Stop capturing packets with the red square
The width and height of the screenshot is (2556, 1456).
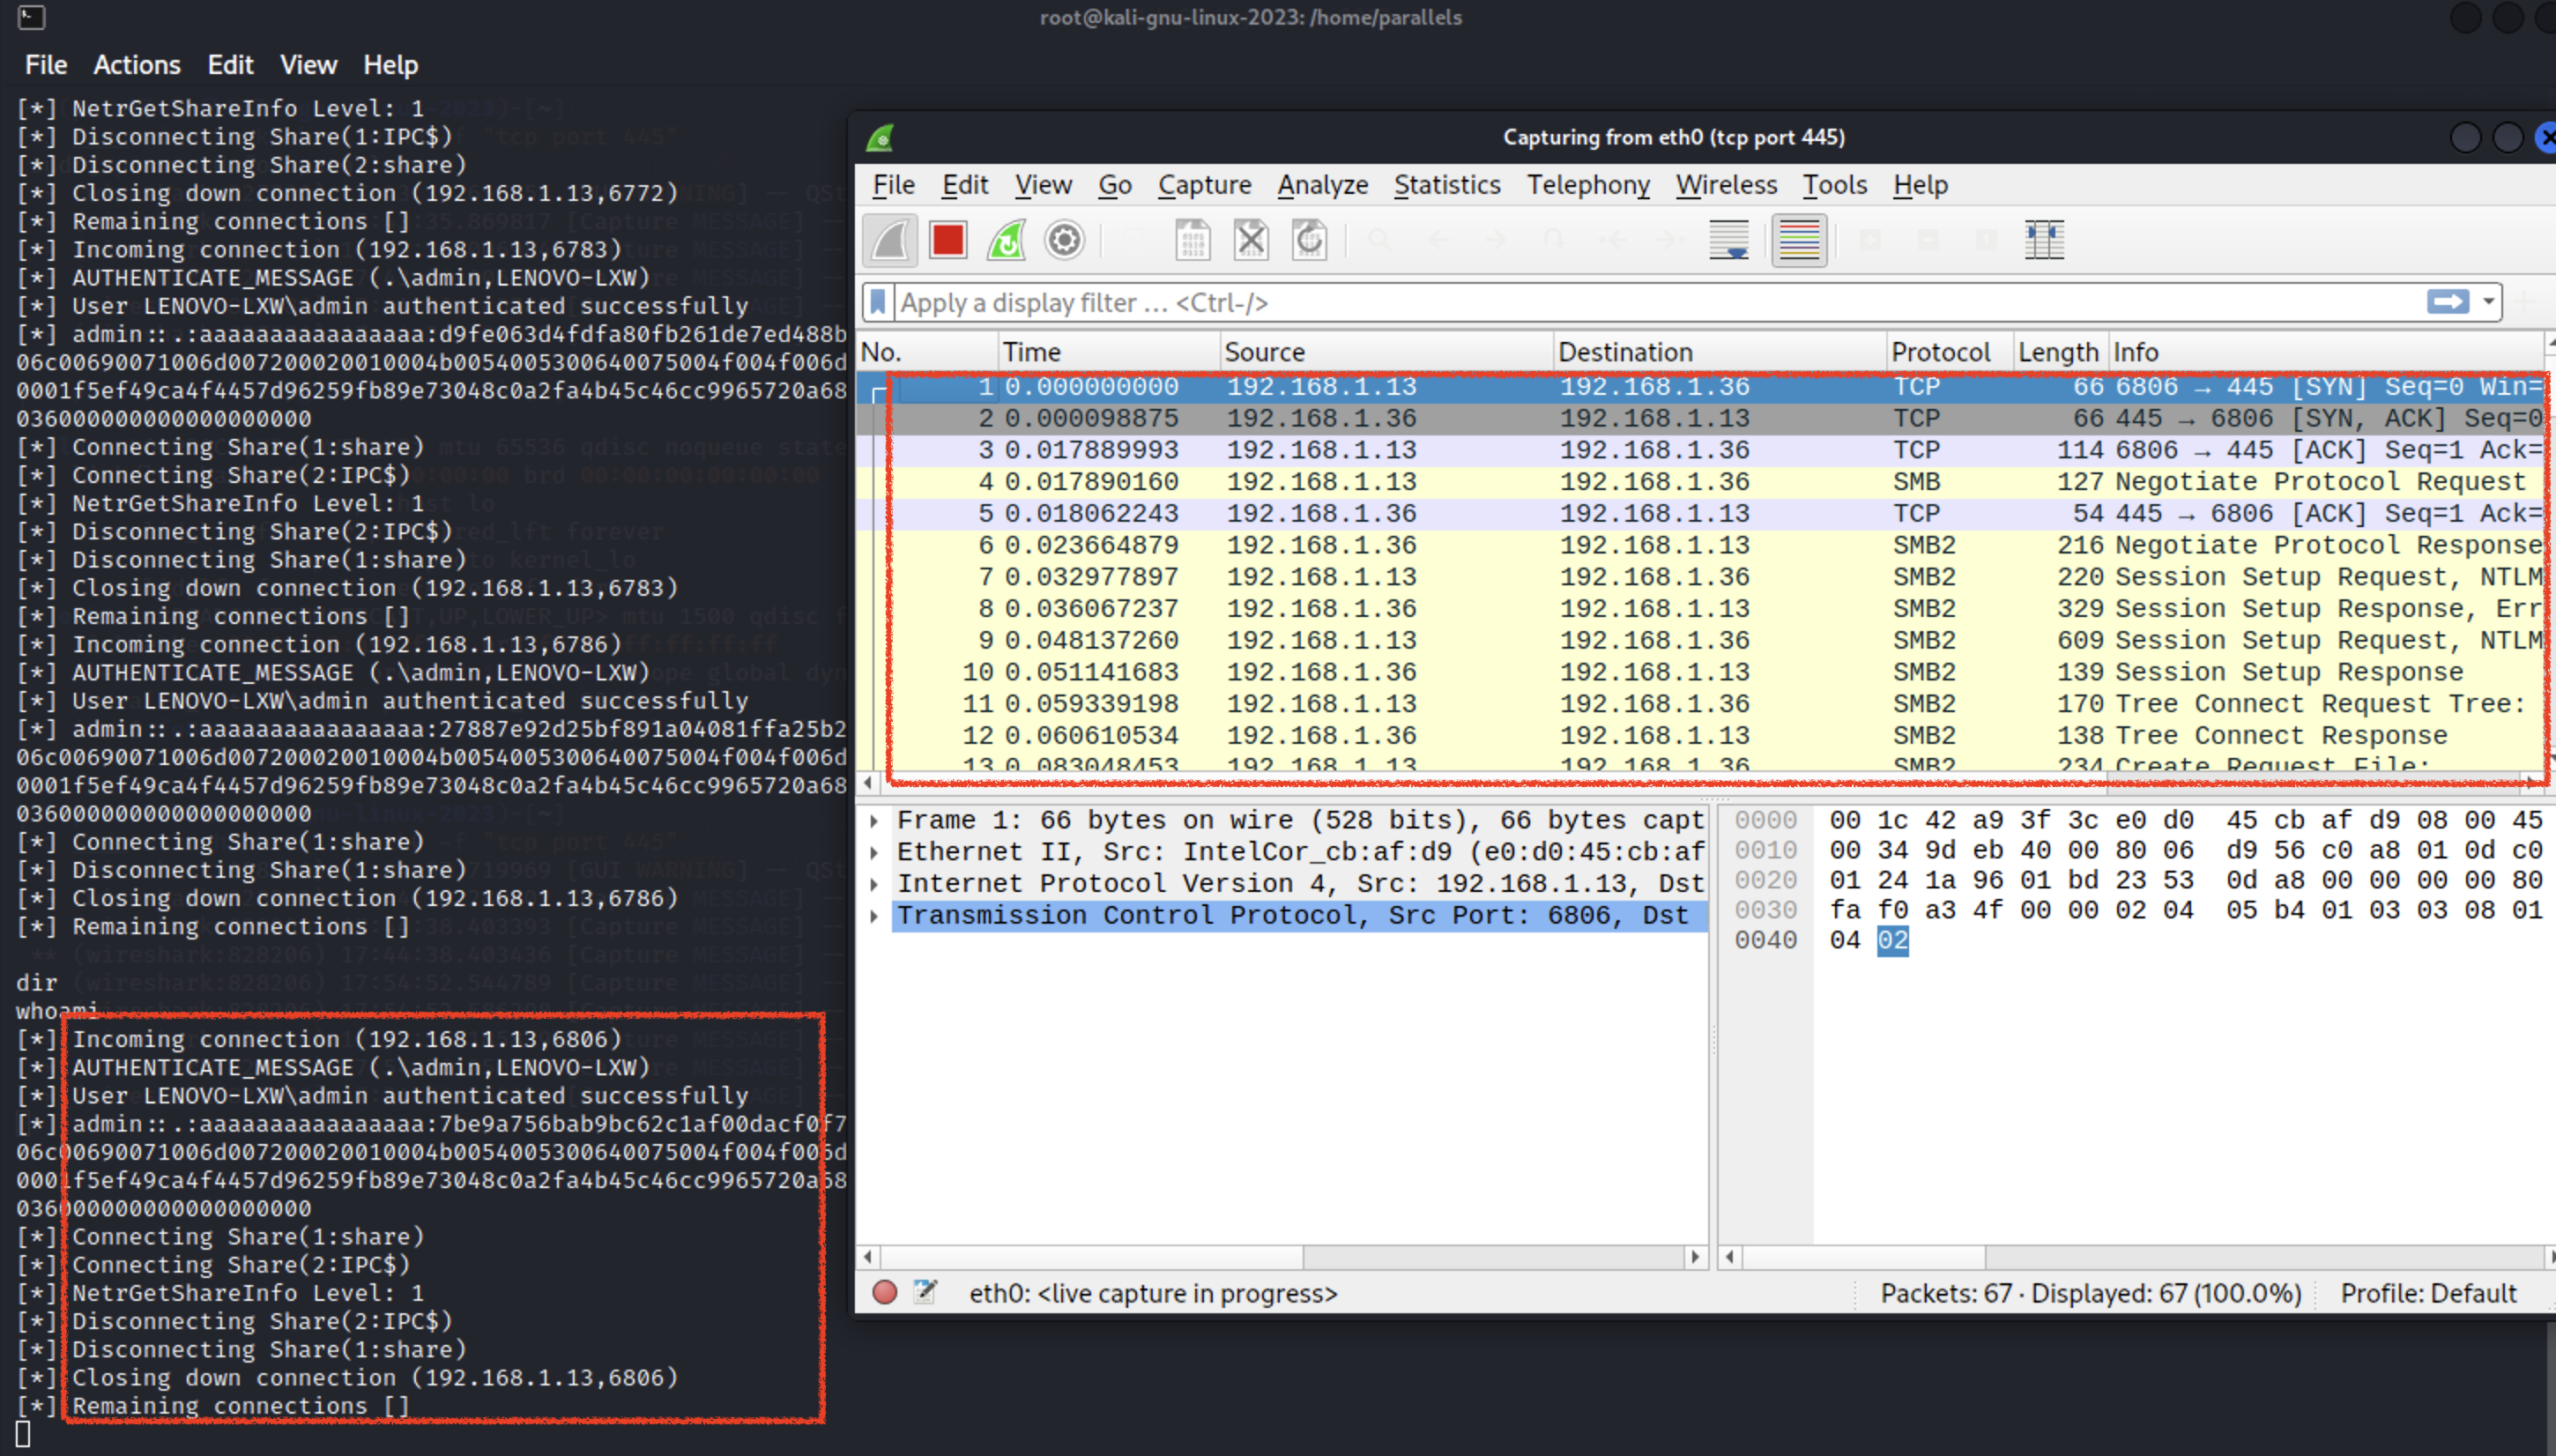(947, 241)
